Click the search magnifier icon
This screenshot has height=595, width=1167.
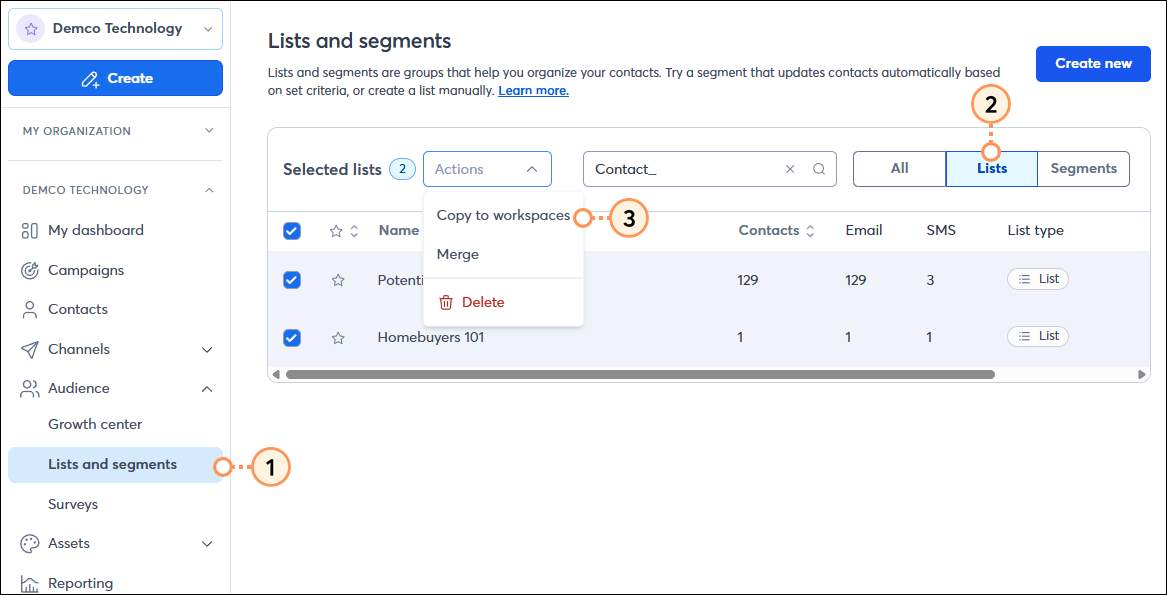(819, 169)
